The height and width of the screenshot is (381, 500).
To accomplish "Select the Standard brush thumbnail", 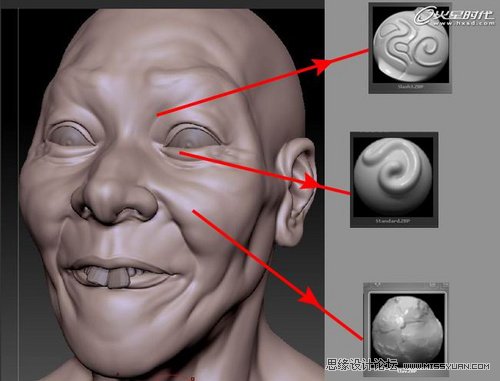I will [x=394, y=180].
